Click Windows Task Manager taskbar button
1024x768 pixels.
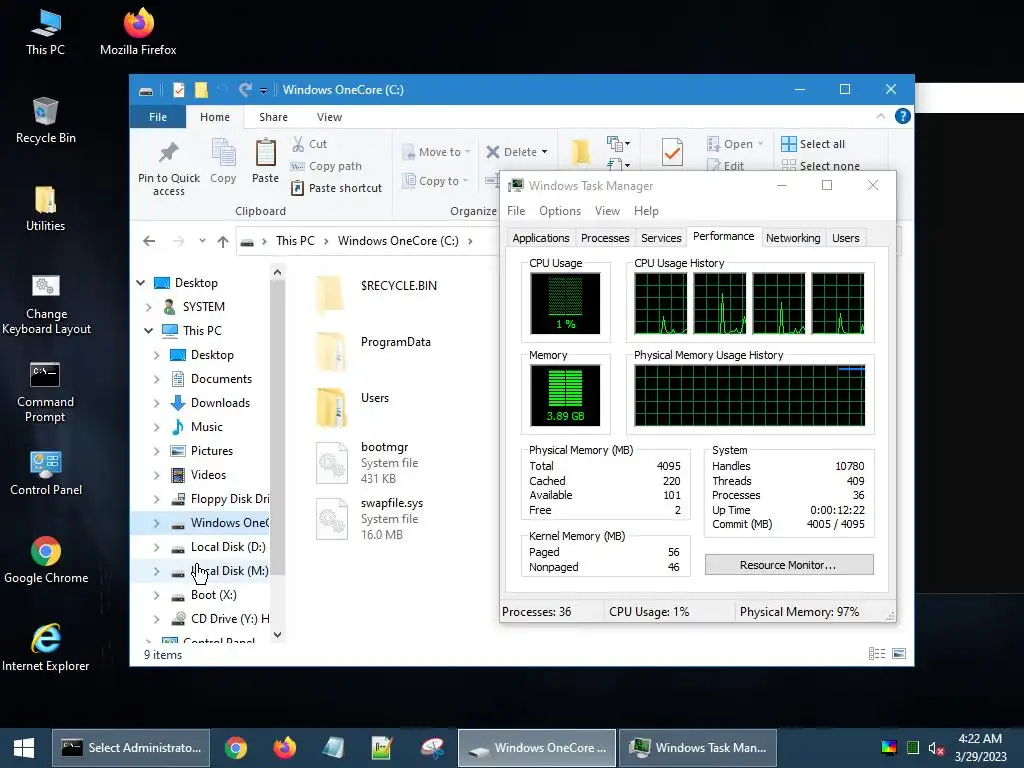(697, 748)
